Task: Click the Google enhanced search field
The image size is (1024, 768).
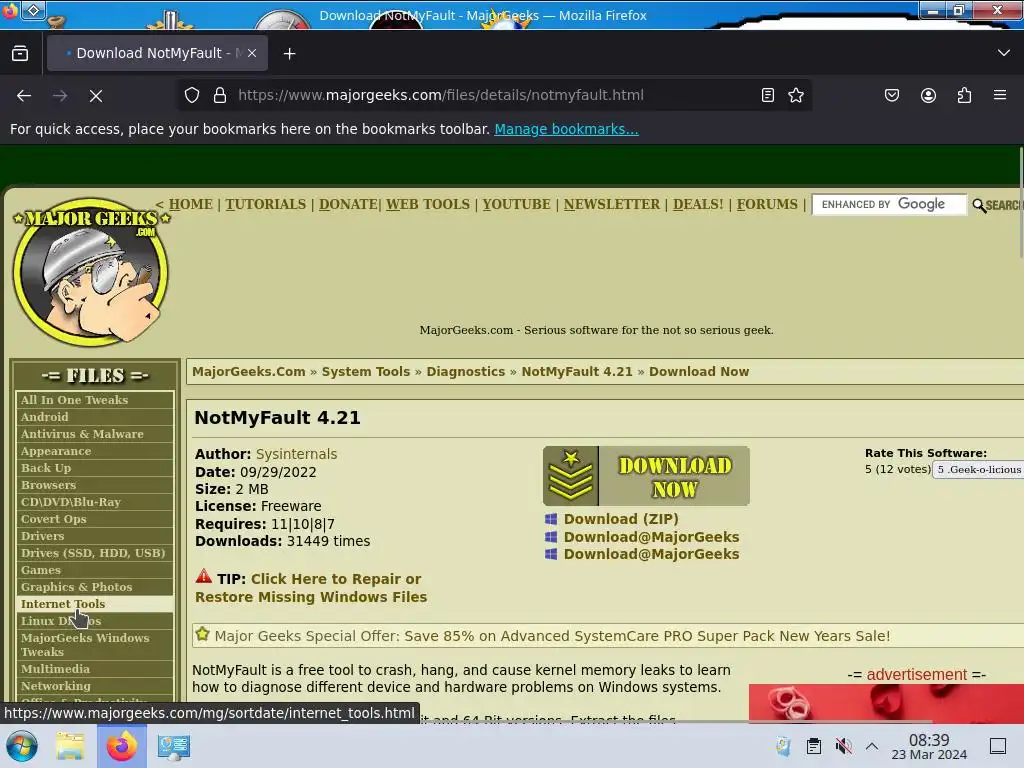Action: pyautogui.click(x=889, y=204)
